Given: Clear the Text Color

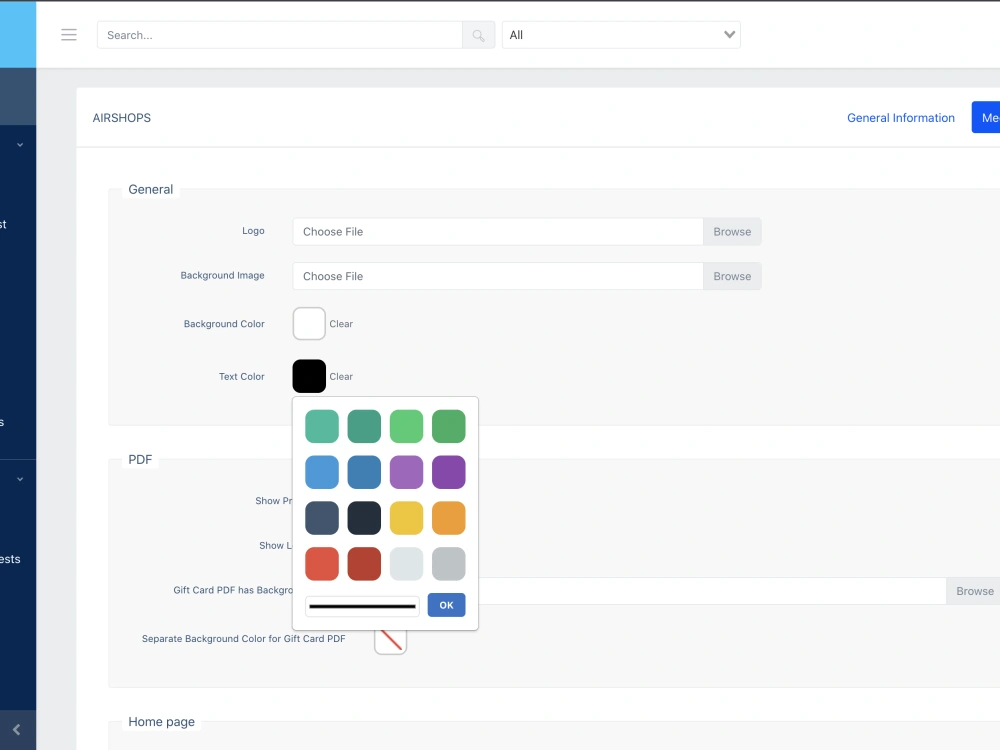Looking at the screenshot, I should [x=341, y=377].
